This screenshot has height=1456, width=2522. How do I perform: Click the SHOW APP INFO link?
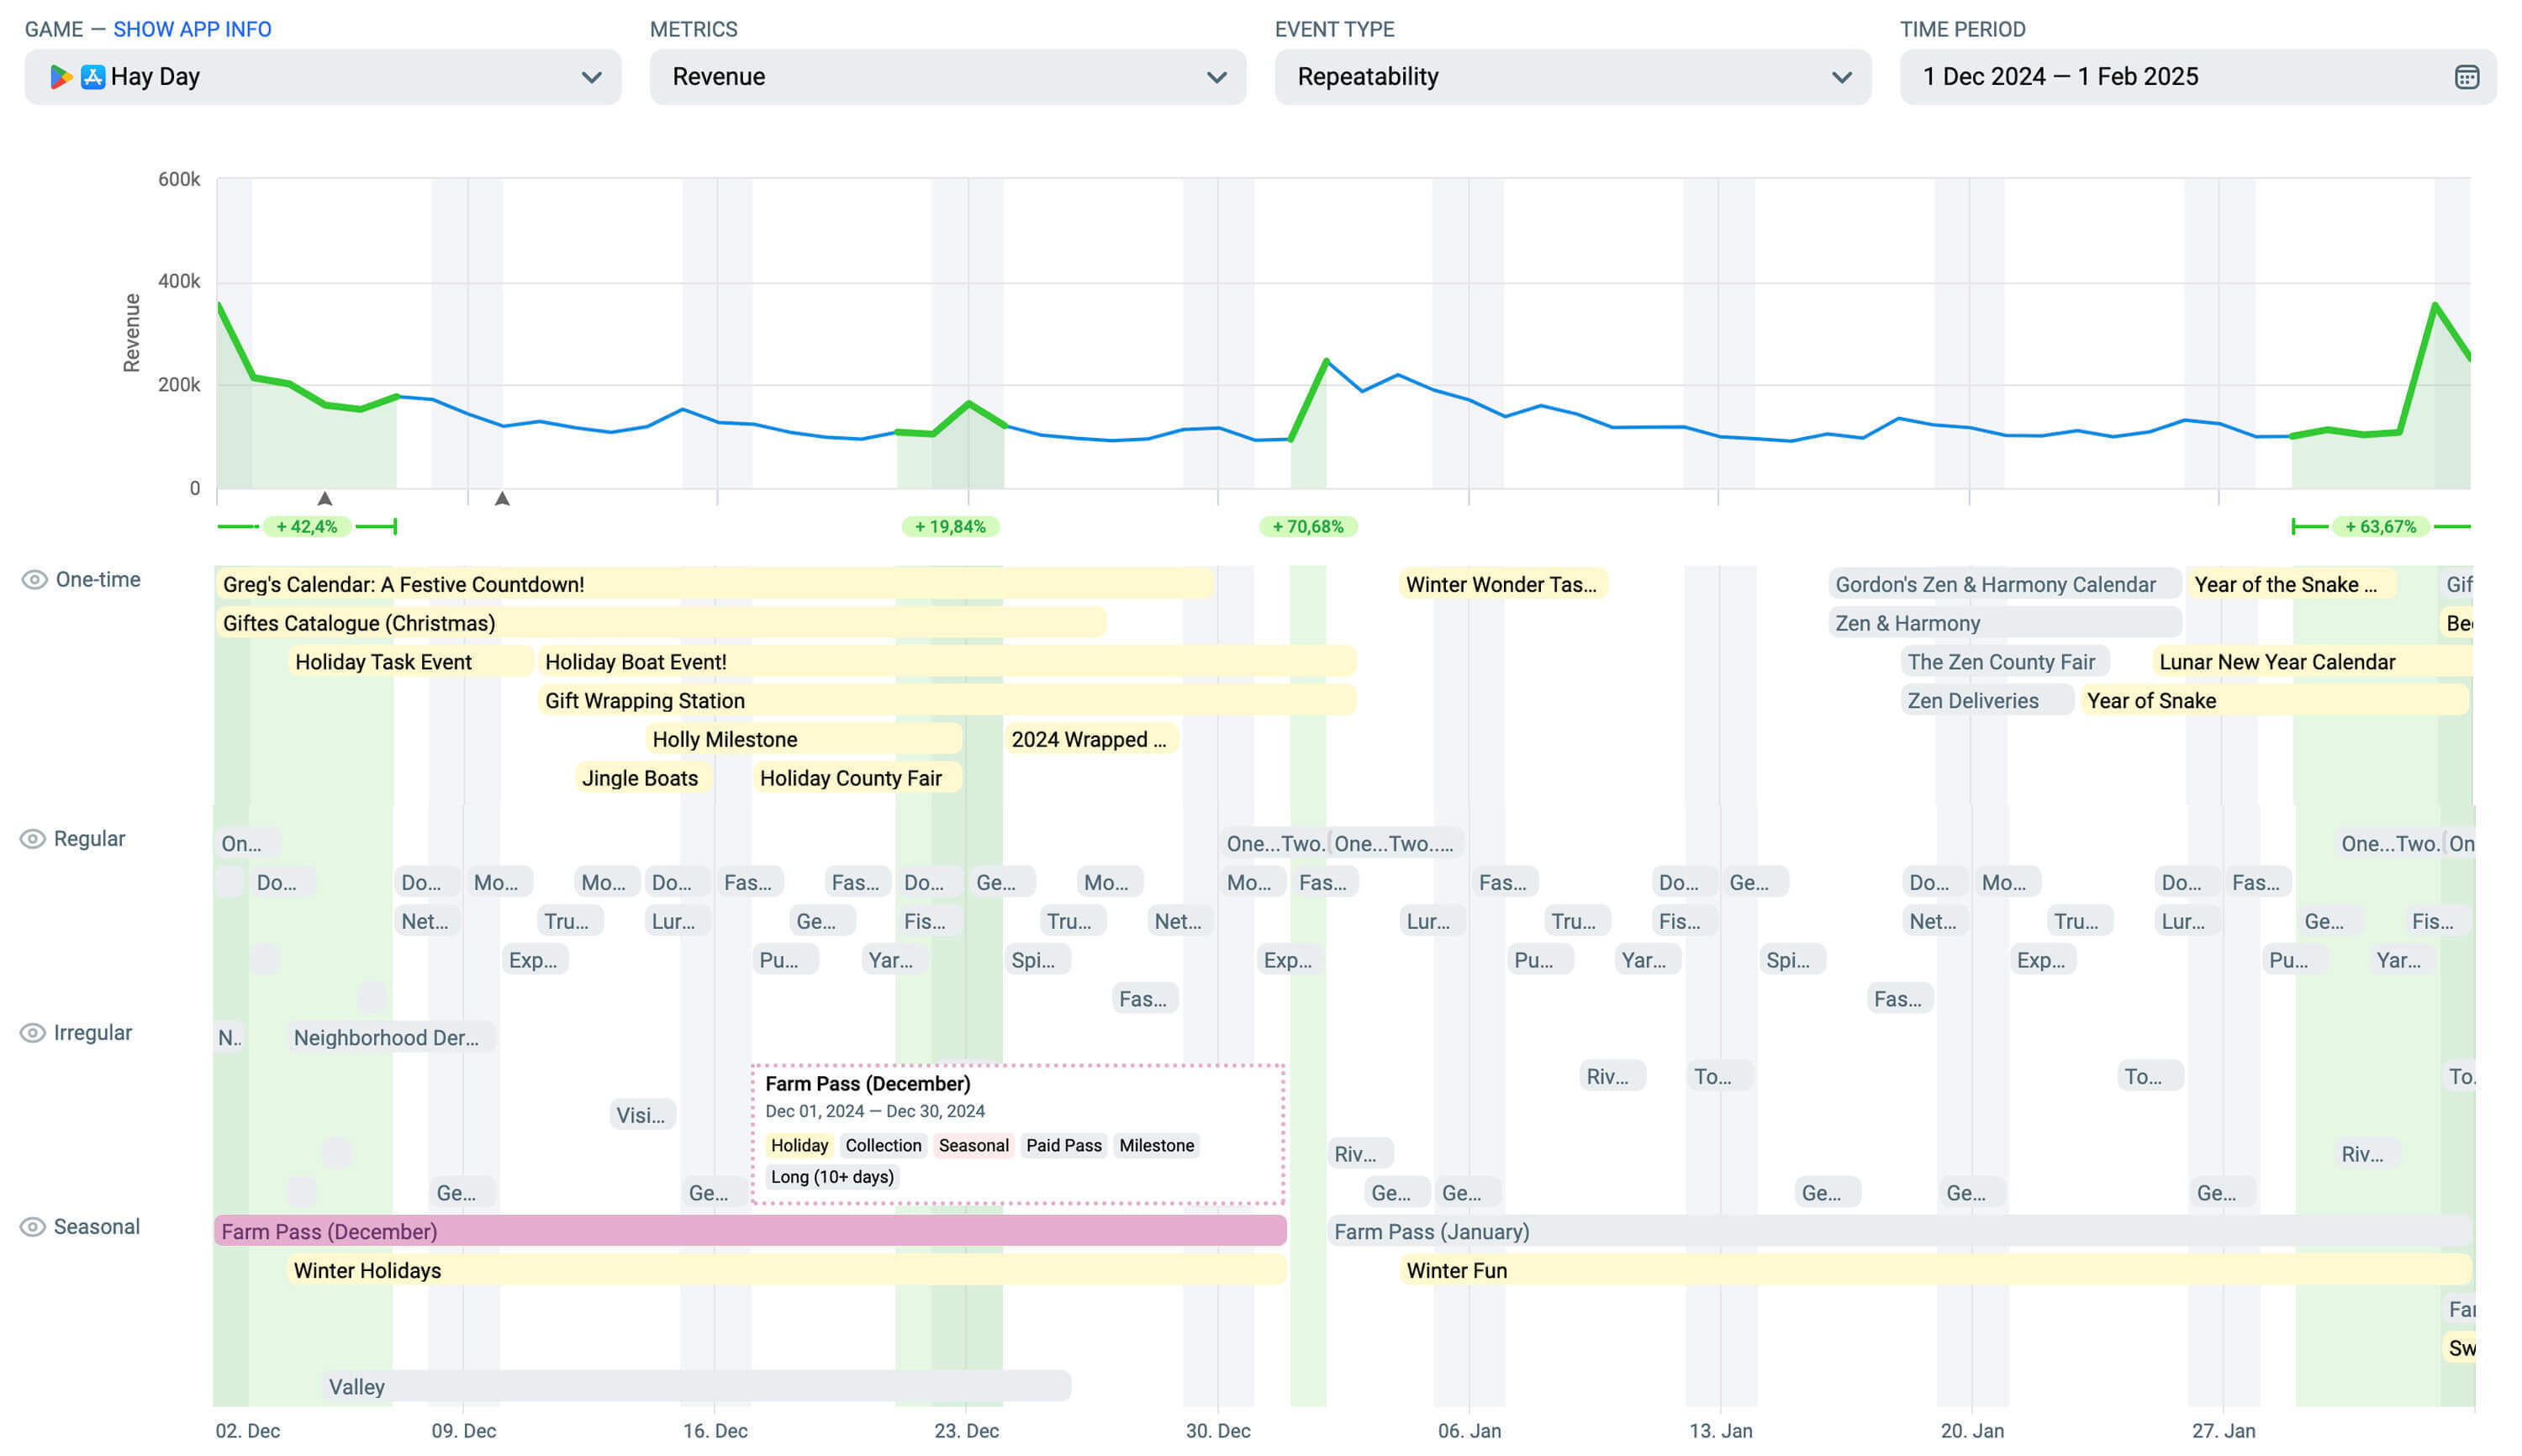point(192,29)
